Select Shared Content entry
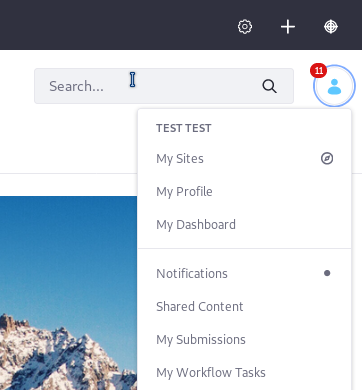 [x=245, y=307]
